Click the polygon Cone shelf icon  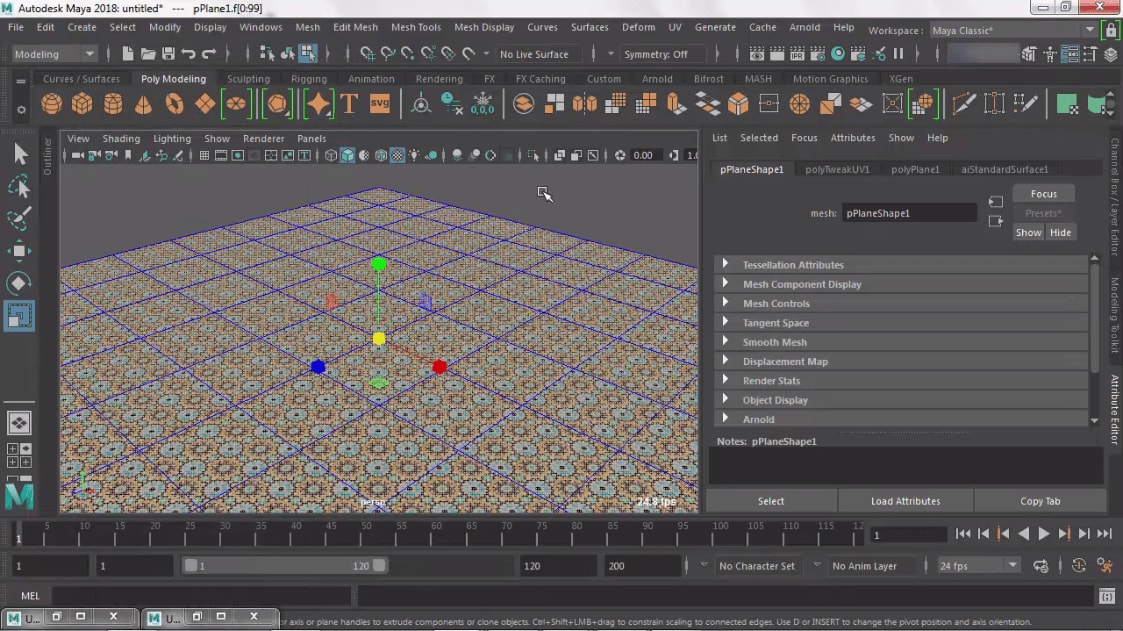coord(142,103)
